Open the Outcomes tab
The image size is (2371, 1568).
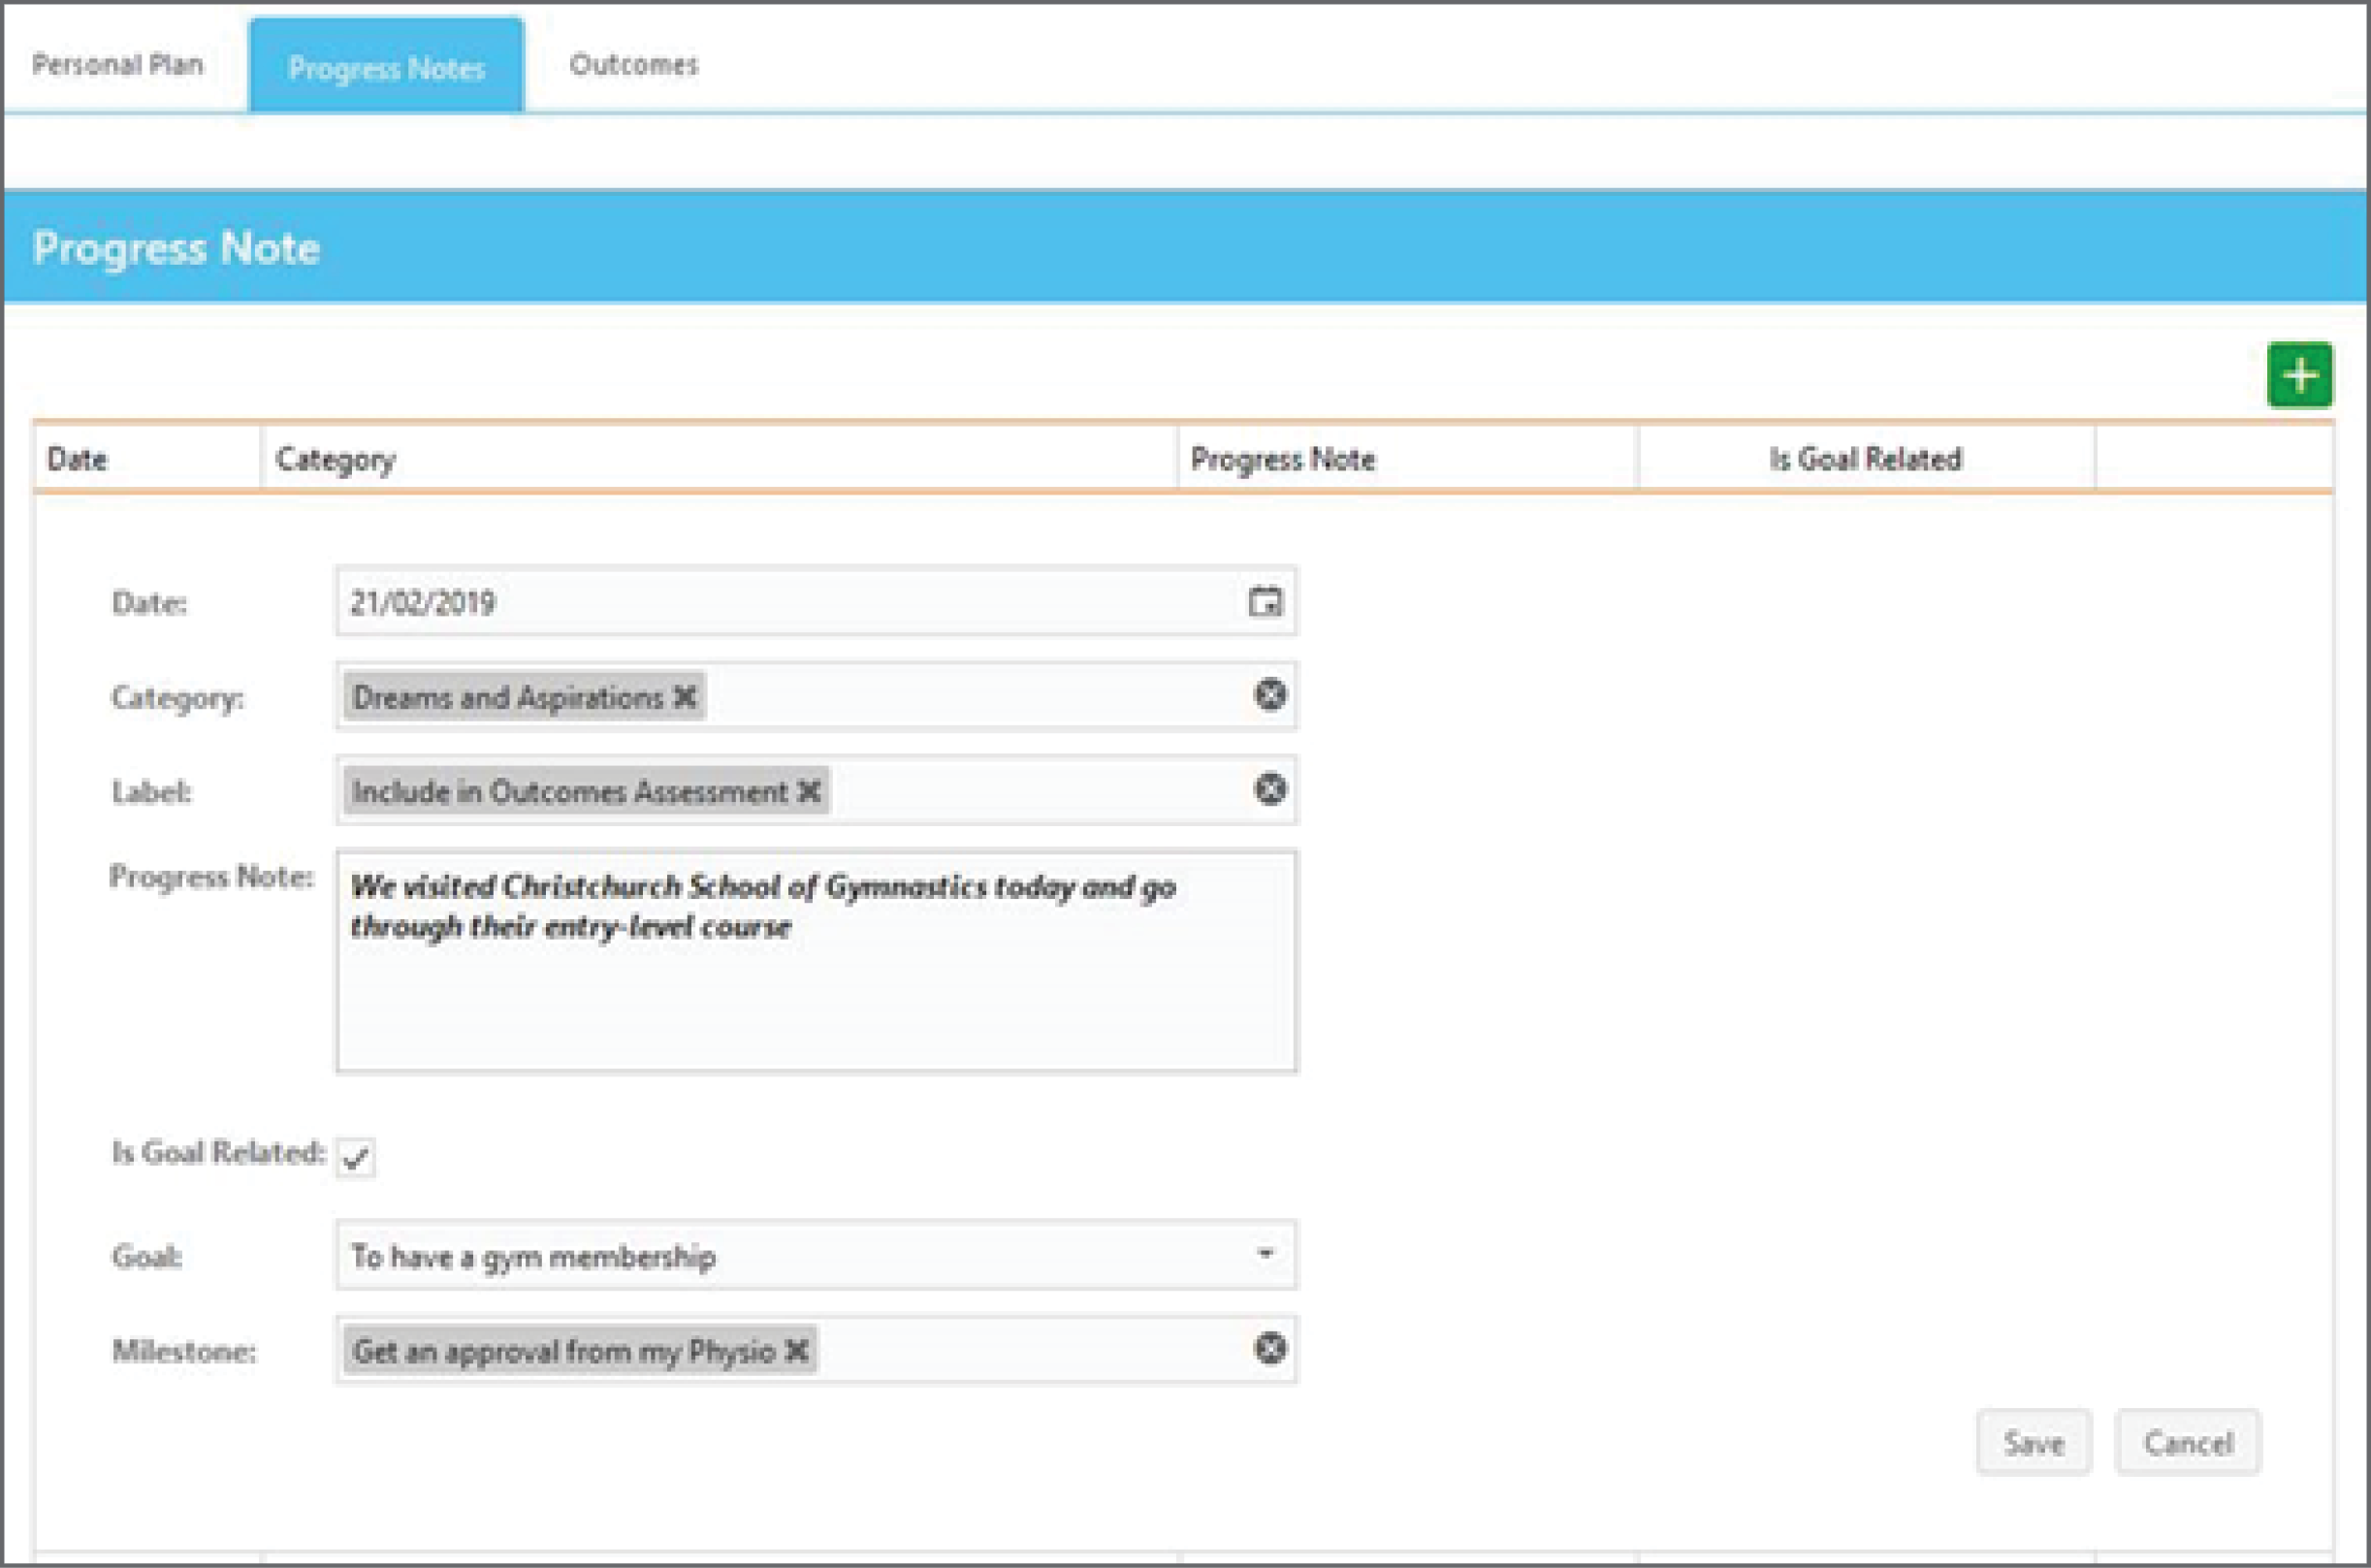tap(634, 64)
